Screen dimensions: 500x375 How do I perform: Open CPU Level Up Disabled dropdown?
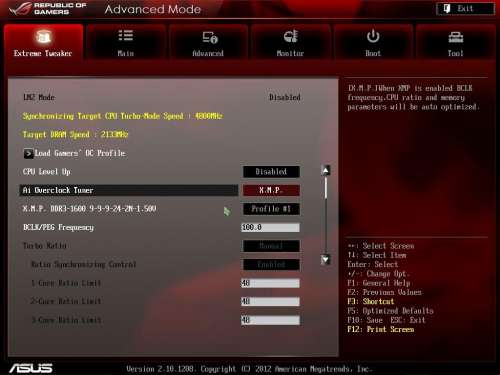click(271, 172)
